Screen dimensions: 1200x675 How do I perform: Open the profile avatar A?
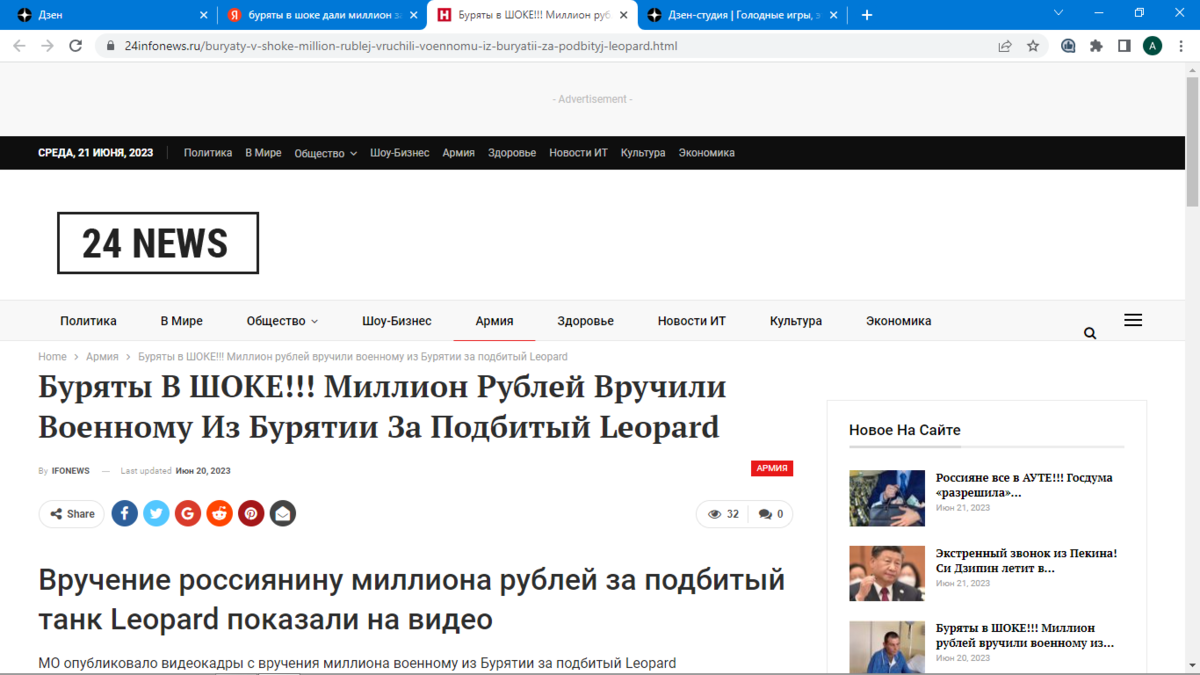[1152, 46]
